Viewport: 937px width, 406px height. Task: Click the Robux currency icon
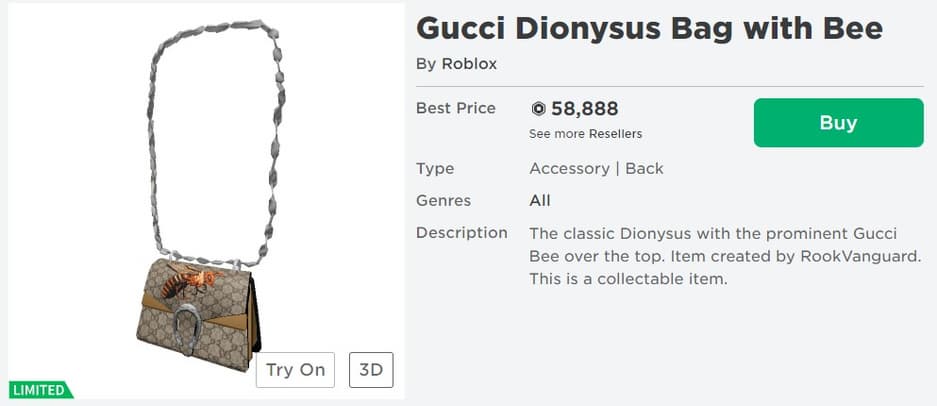tap(538, 109)
